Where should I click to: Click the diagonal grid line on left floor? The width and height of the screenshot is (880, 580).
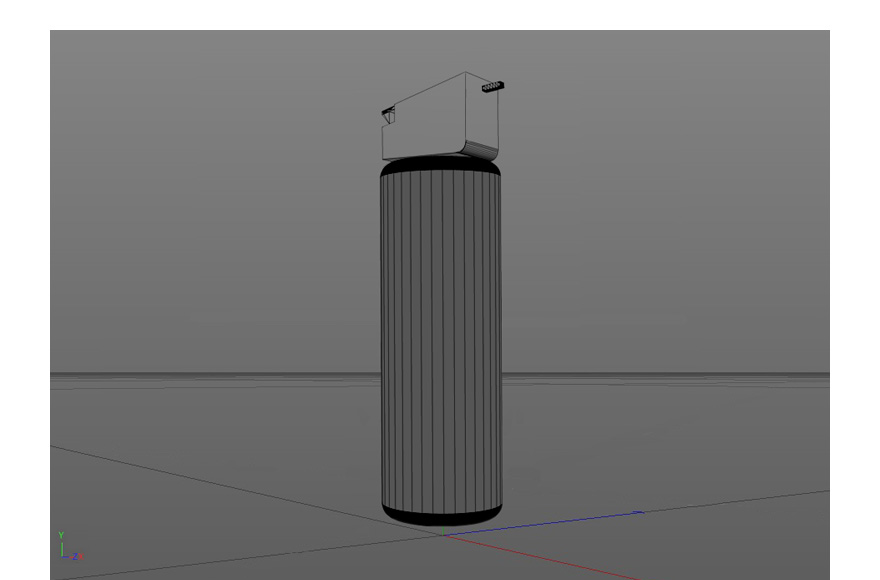[200, 477]
